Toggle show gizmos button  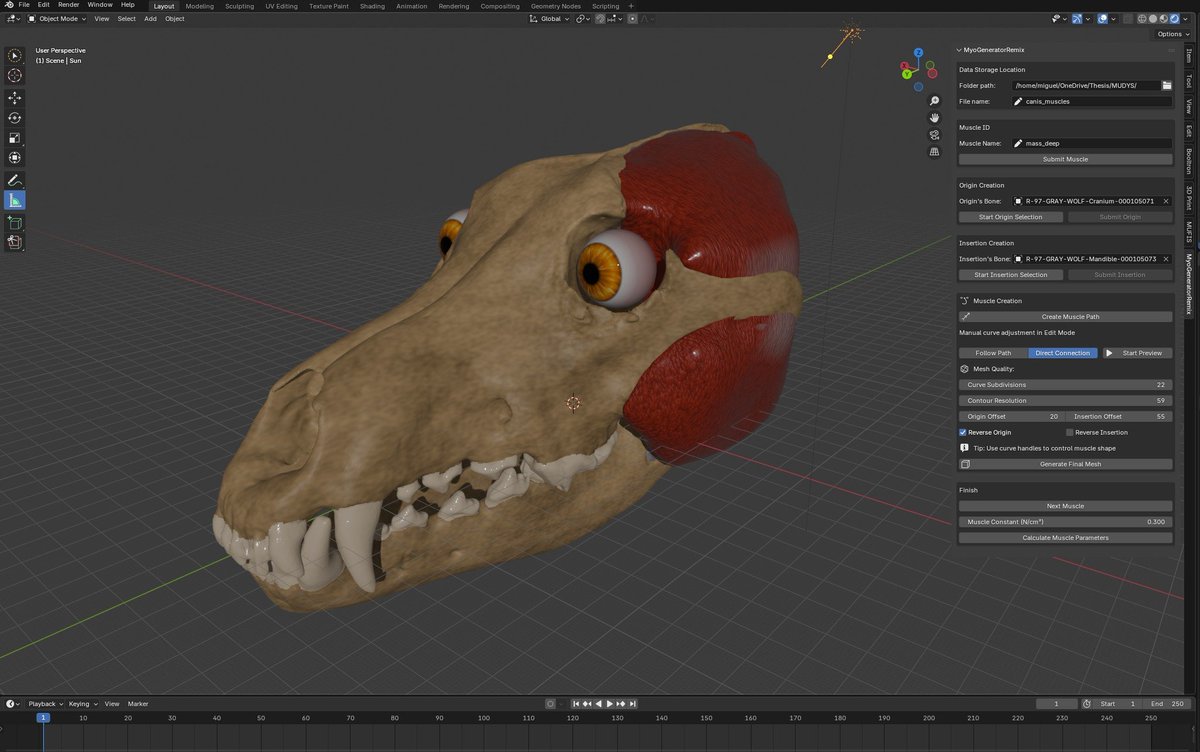(x=1077, y=18)
